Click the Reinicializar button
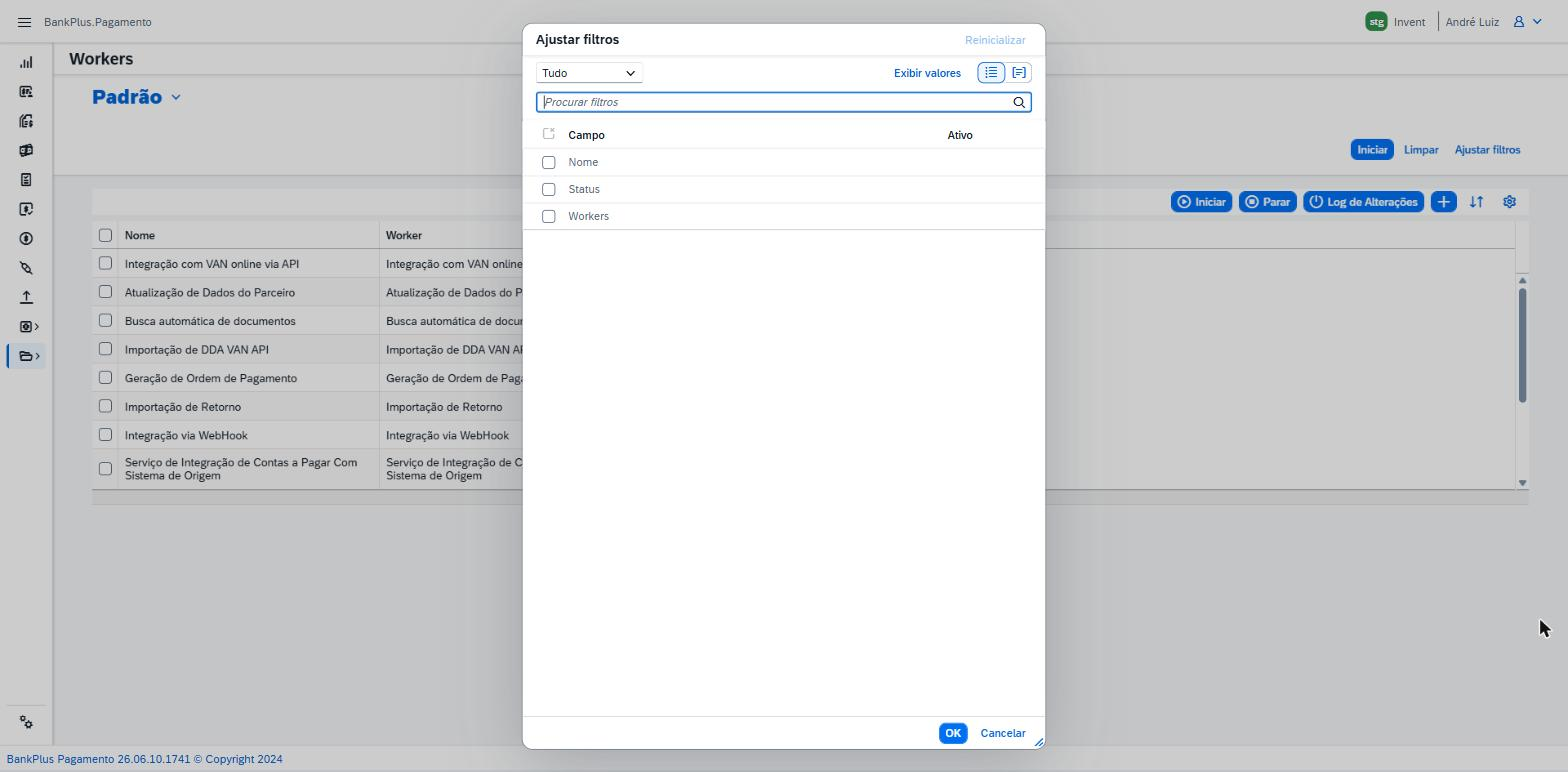 (995, 40)
